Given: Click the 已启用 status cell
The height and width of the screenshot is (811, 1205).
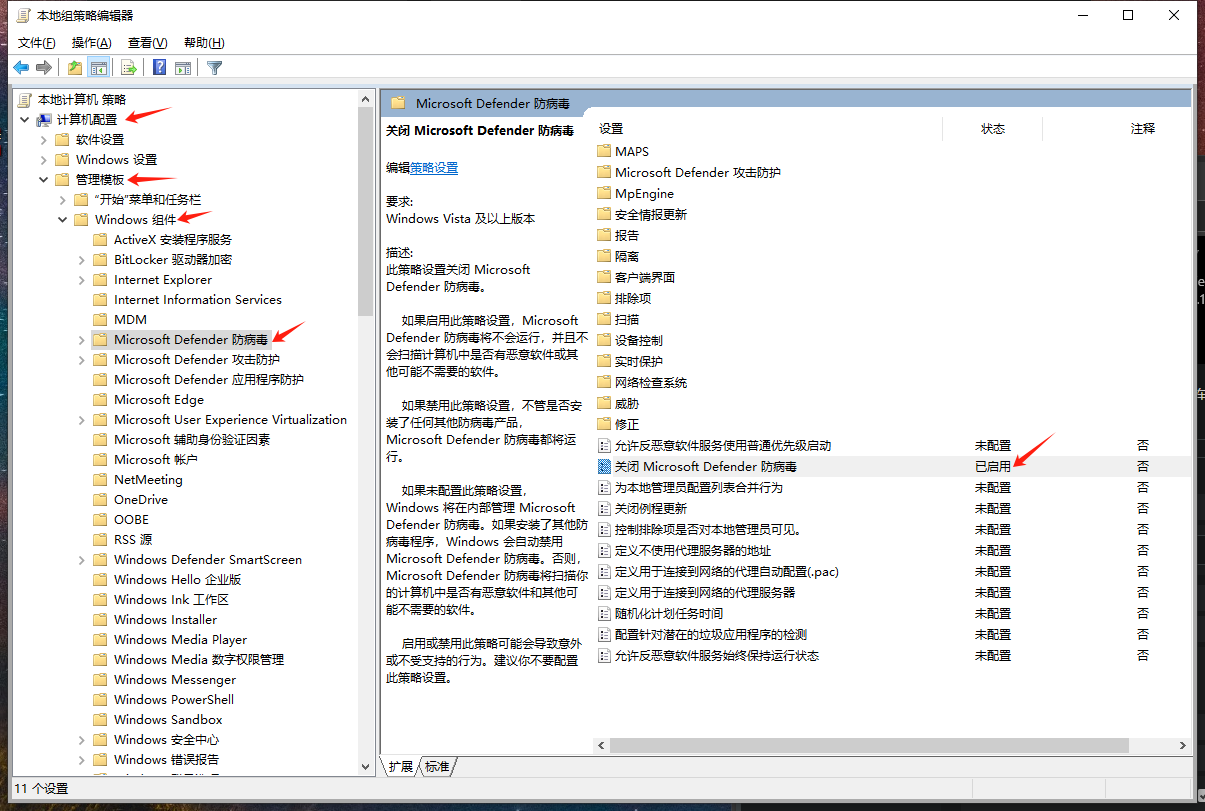Looking at the screenshot, I should tap(993, 466).
